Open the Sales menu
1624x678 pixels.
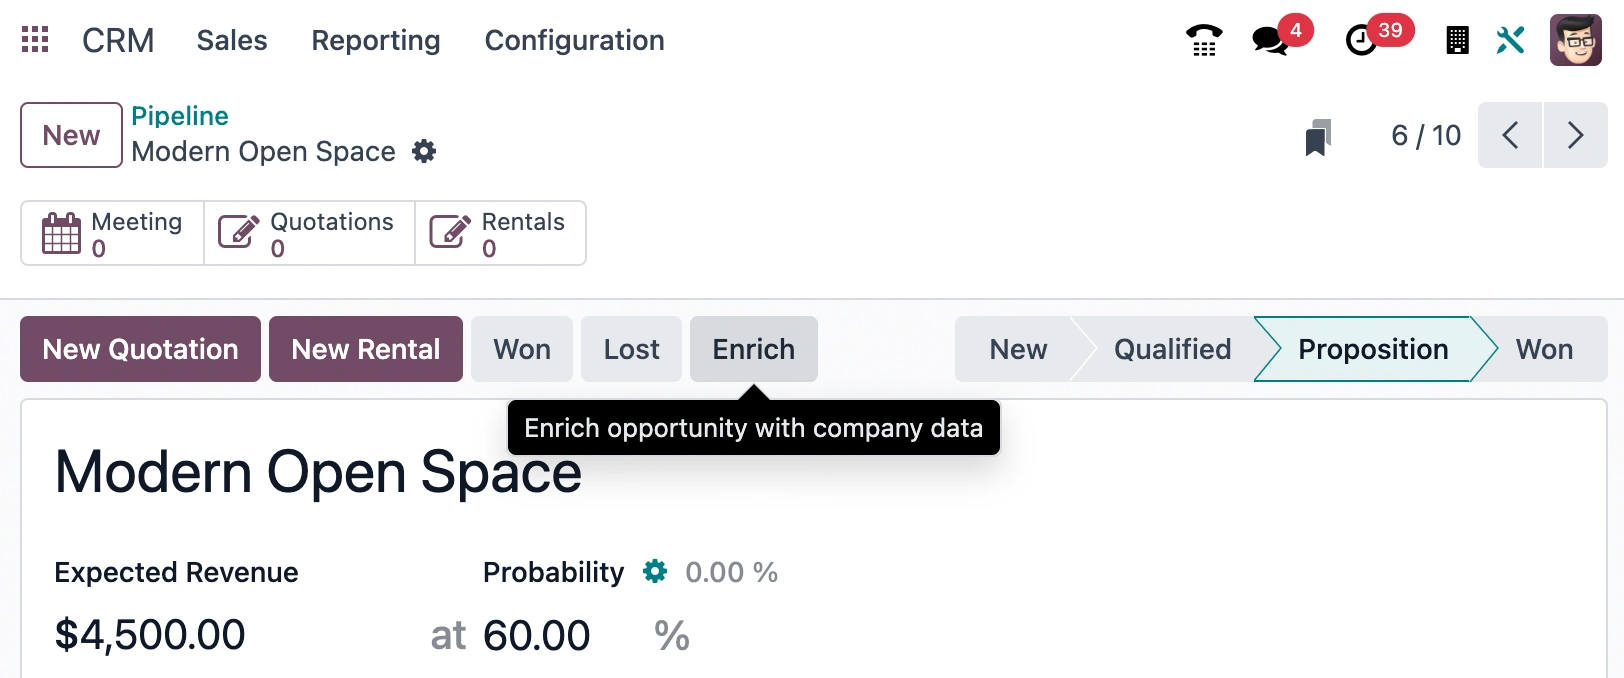click(x=232, y=40)
